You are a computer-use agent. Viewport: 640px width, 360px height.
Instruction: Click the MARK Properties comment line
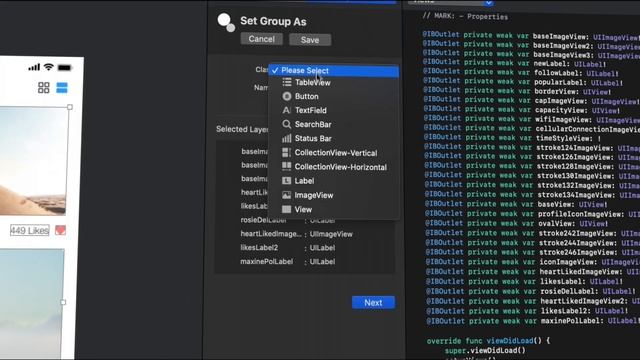point(465,17)
